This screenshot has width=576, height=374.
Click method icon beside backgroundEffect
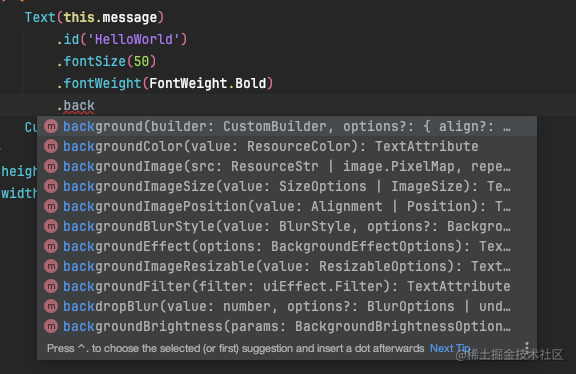coord(51,247)
